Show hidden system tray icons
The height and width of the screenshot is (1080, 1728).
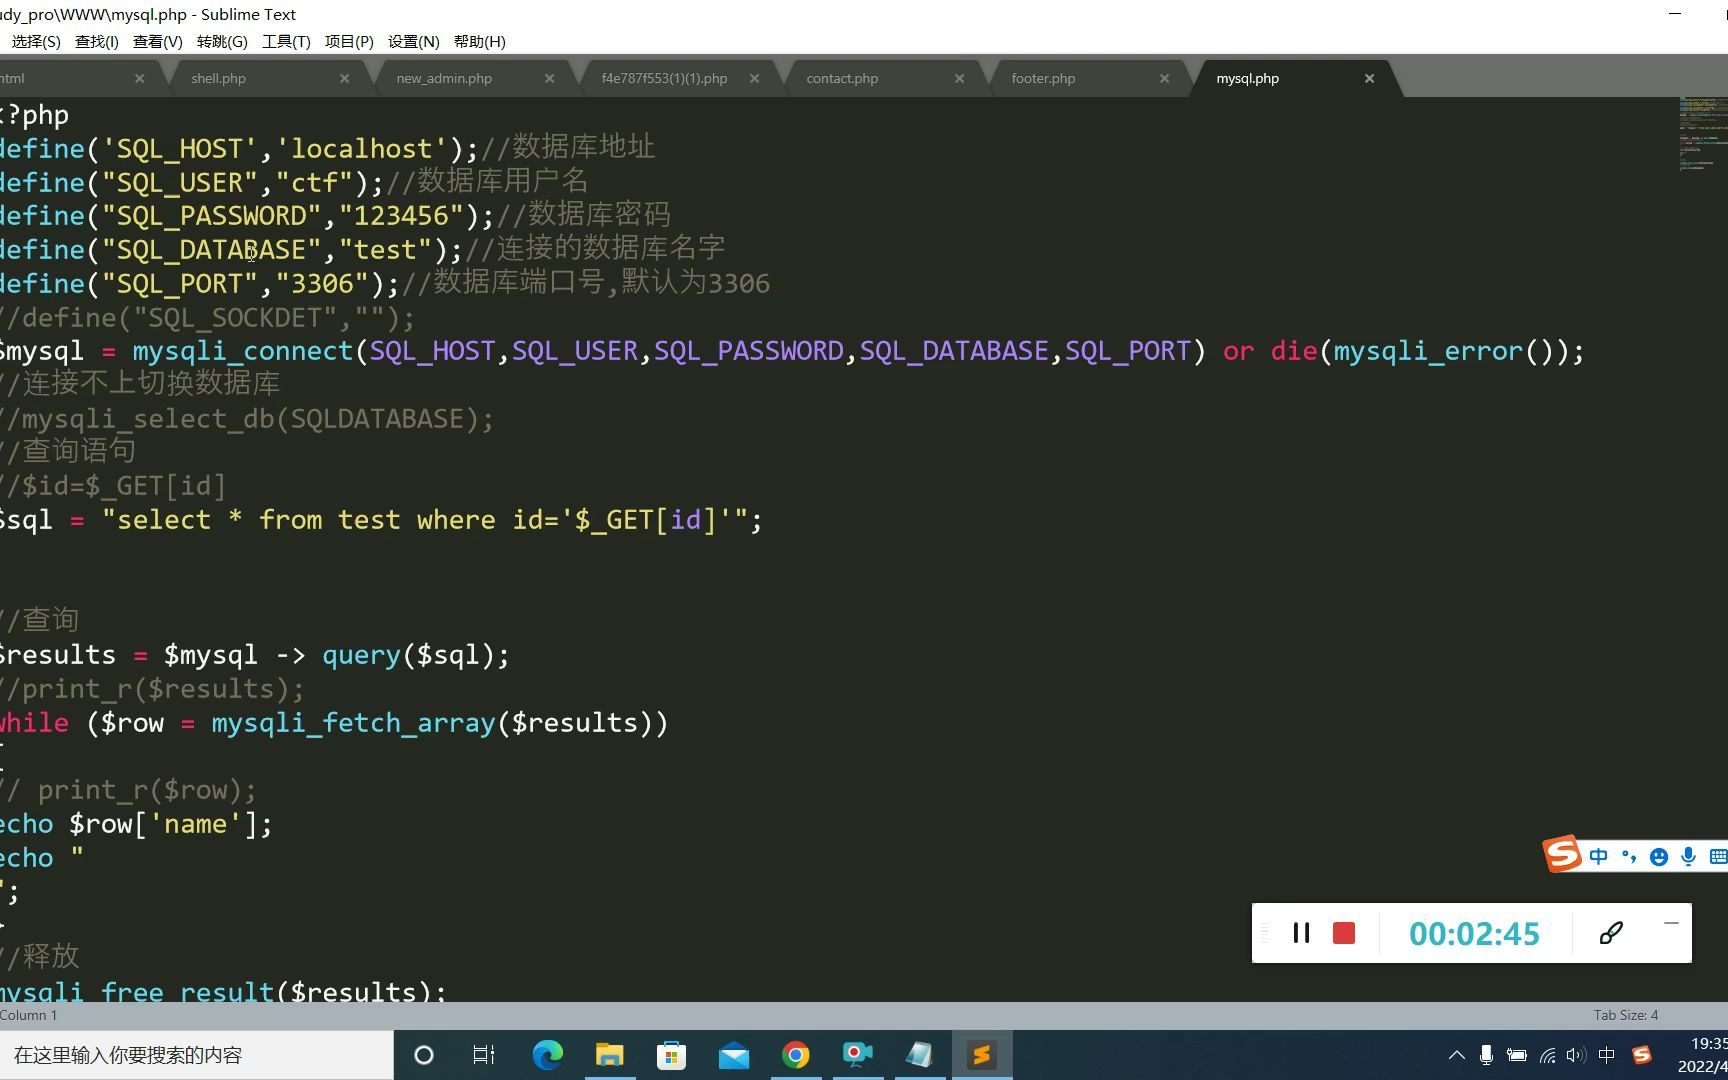point(1456,1055)
